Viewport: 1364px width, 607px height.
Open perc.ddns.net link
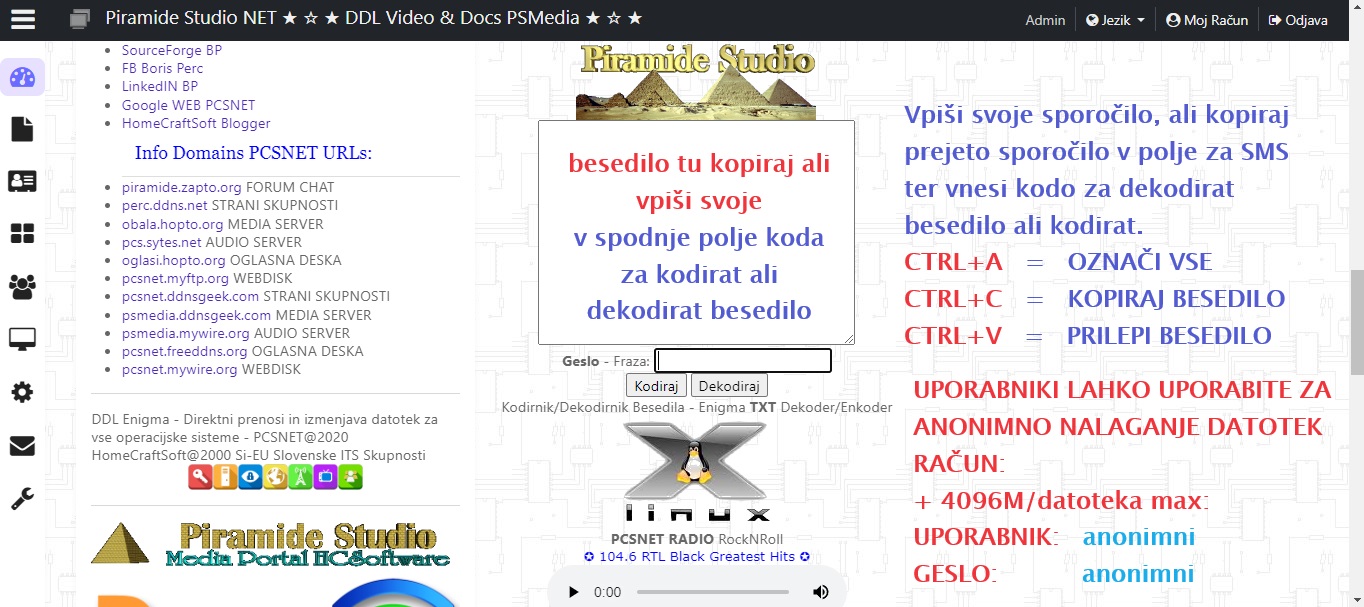coord(165,205)
